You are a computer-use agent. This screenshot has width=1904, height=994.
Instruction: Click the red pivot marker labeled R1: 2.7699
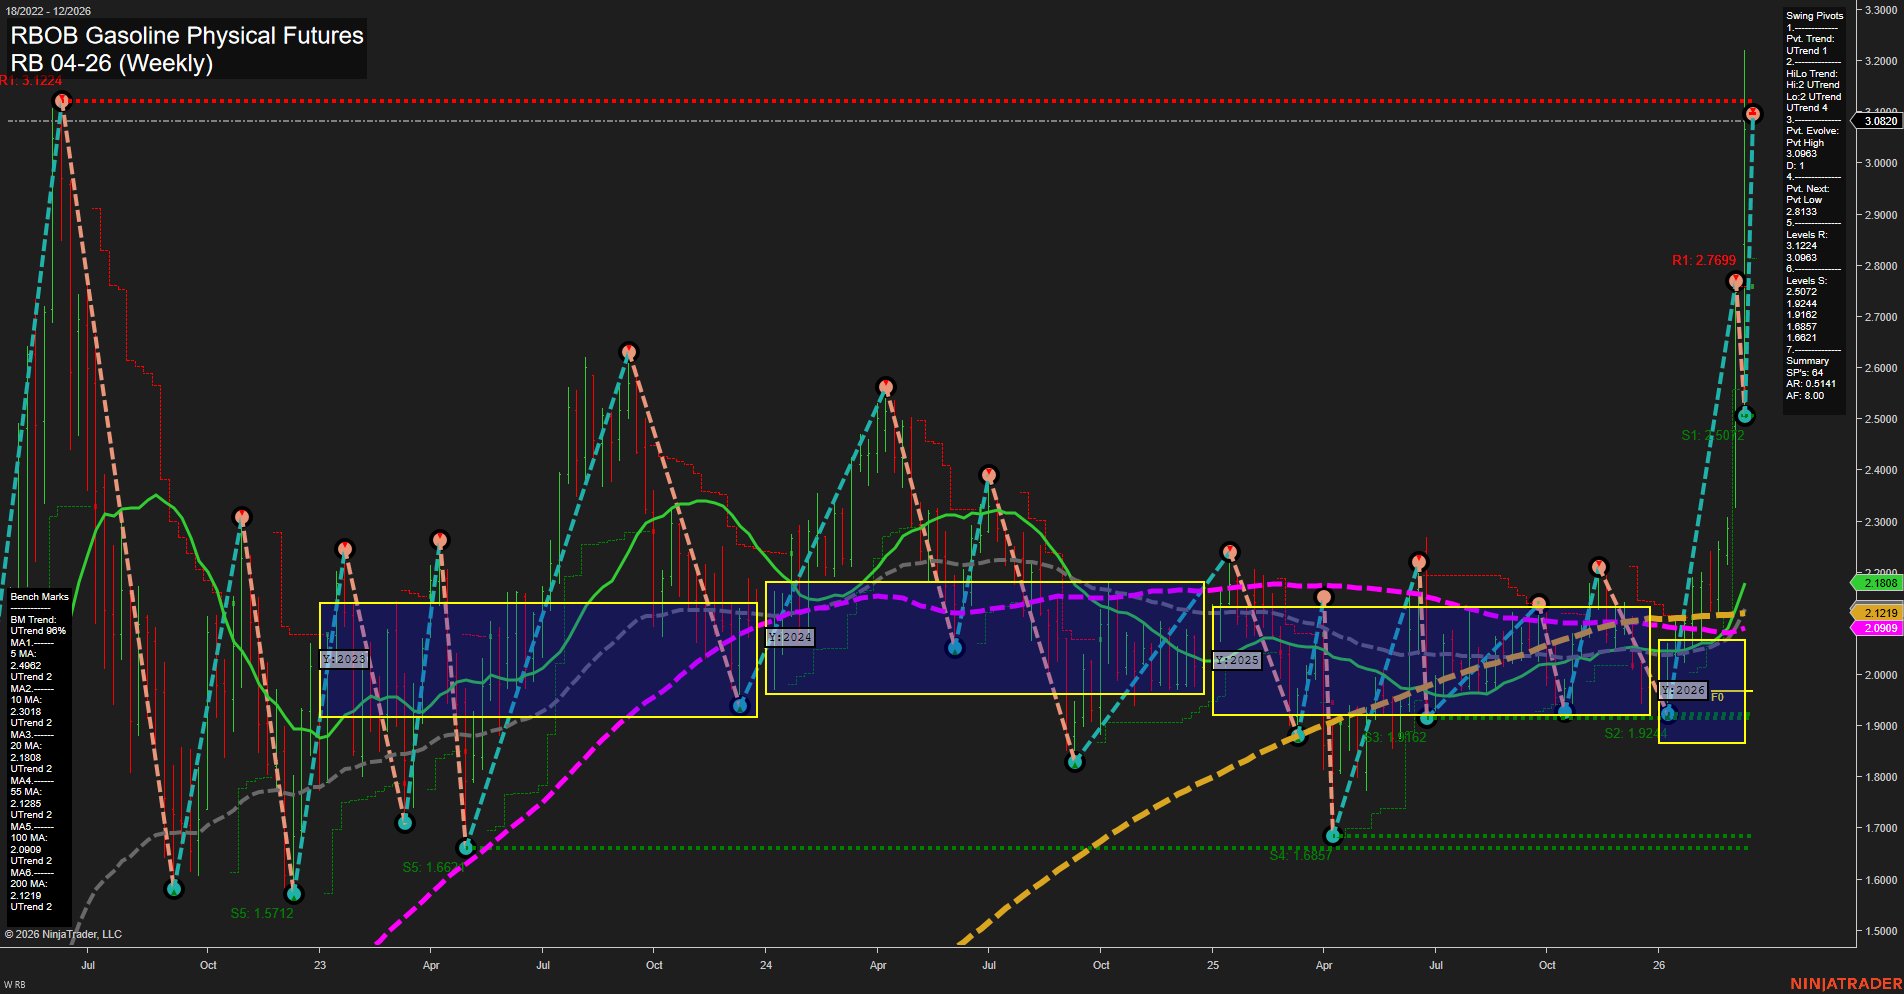(x=1736, y=281)
